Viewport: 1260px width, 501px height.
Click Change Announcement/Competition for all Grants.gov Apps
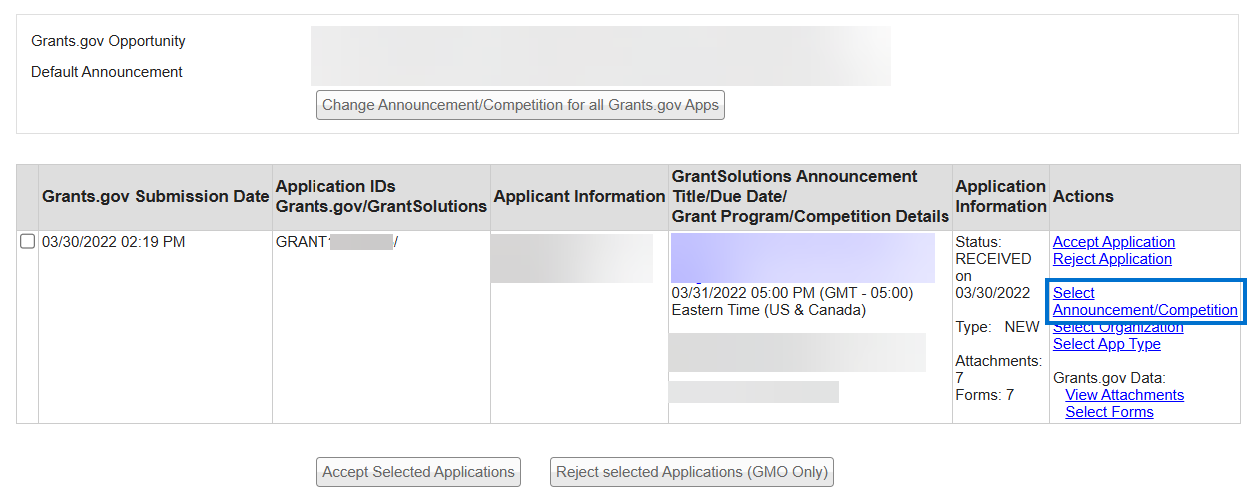pos(520,105)
